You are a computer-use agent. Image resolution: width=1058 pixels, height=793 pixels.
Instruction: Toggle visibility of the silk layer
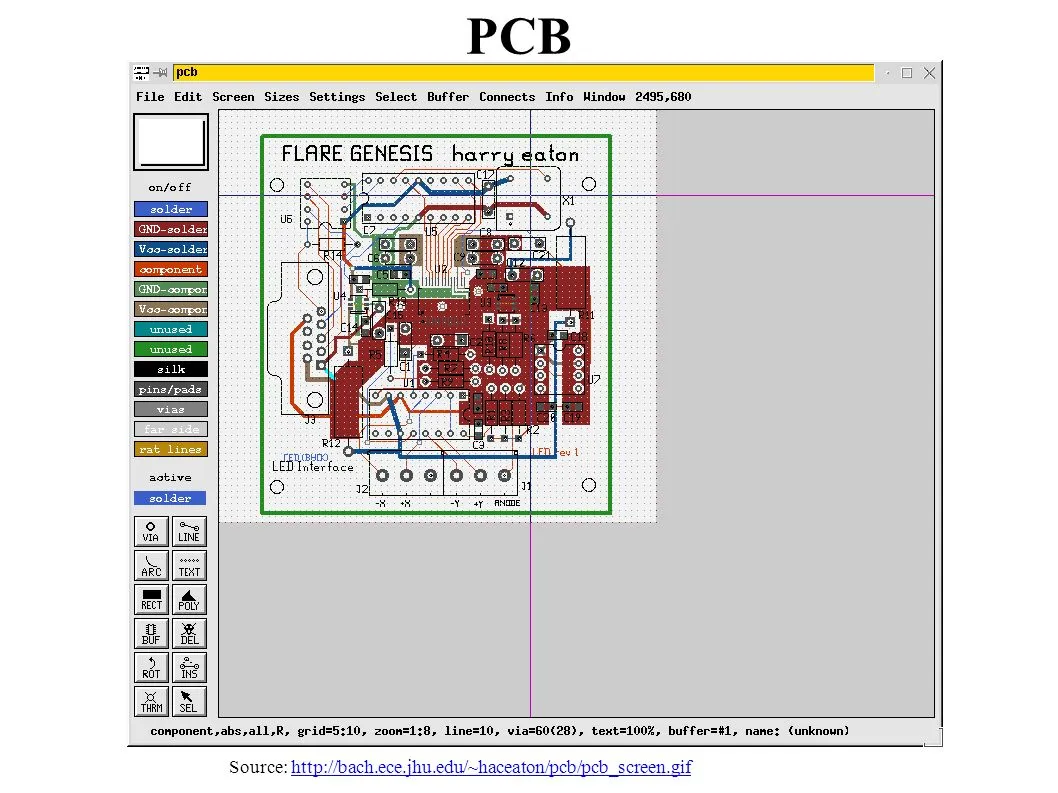[170, 369]
